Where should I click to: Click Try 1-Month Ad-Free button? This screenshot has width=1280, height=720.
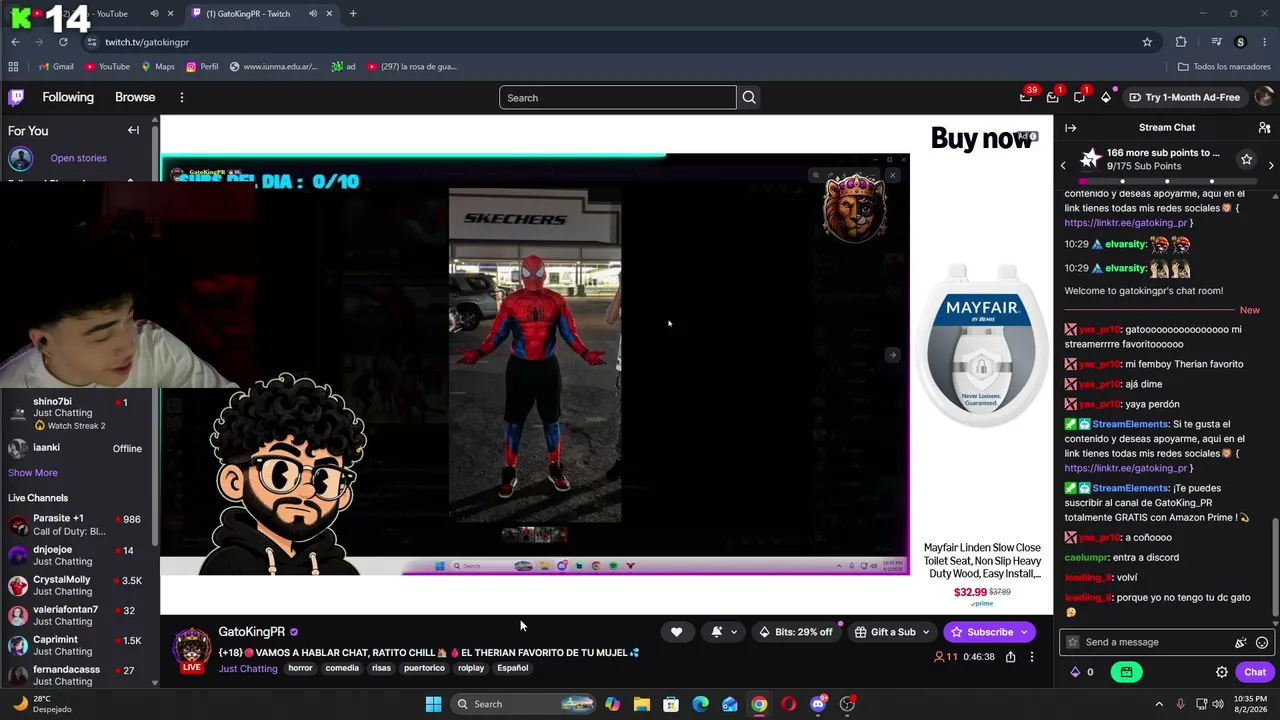click(x=1184, y=97)
